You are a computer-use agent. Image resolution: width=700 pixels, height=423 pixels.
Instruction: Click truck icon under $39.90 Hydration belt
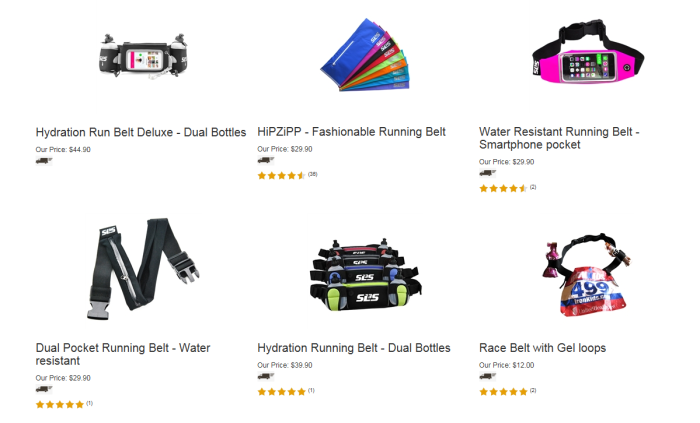[x=266, y=377]
